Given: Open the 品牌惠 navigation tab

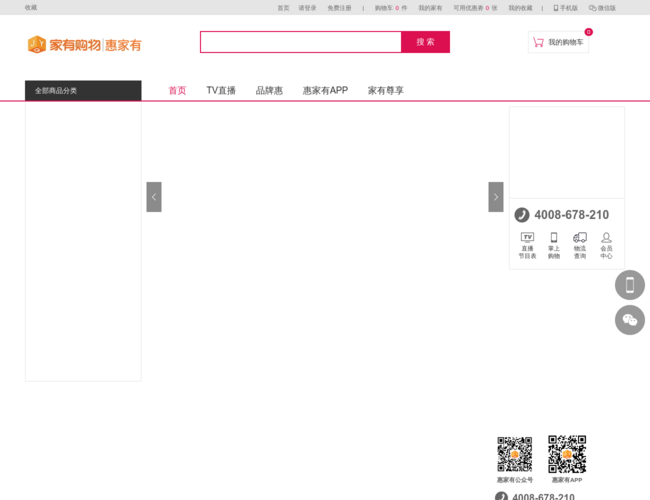Looking at the screenshot, I should 269,90.
